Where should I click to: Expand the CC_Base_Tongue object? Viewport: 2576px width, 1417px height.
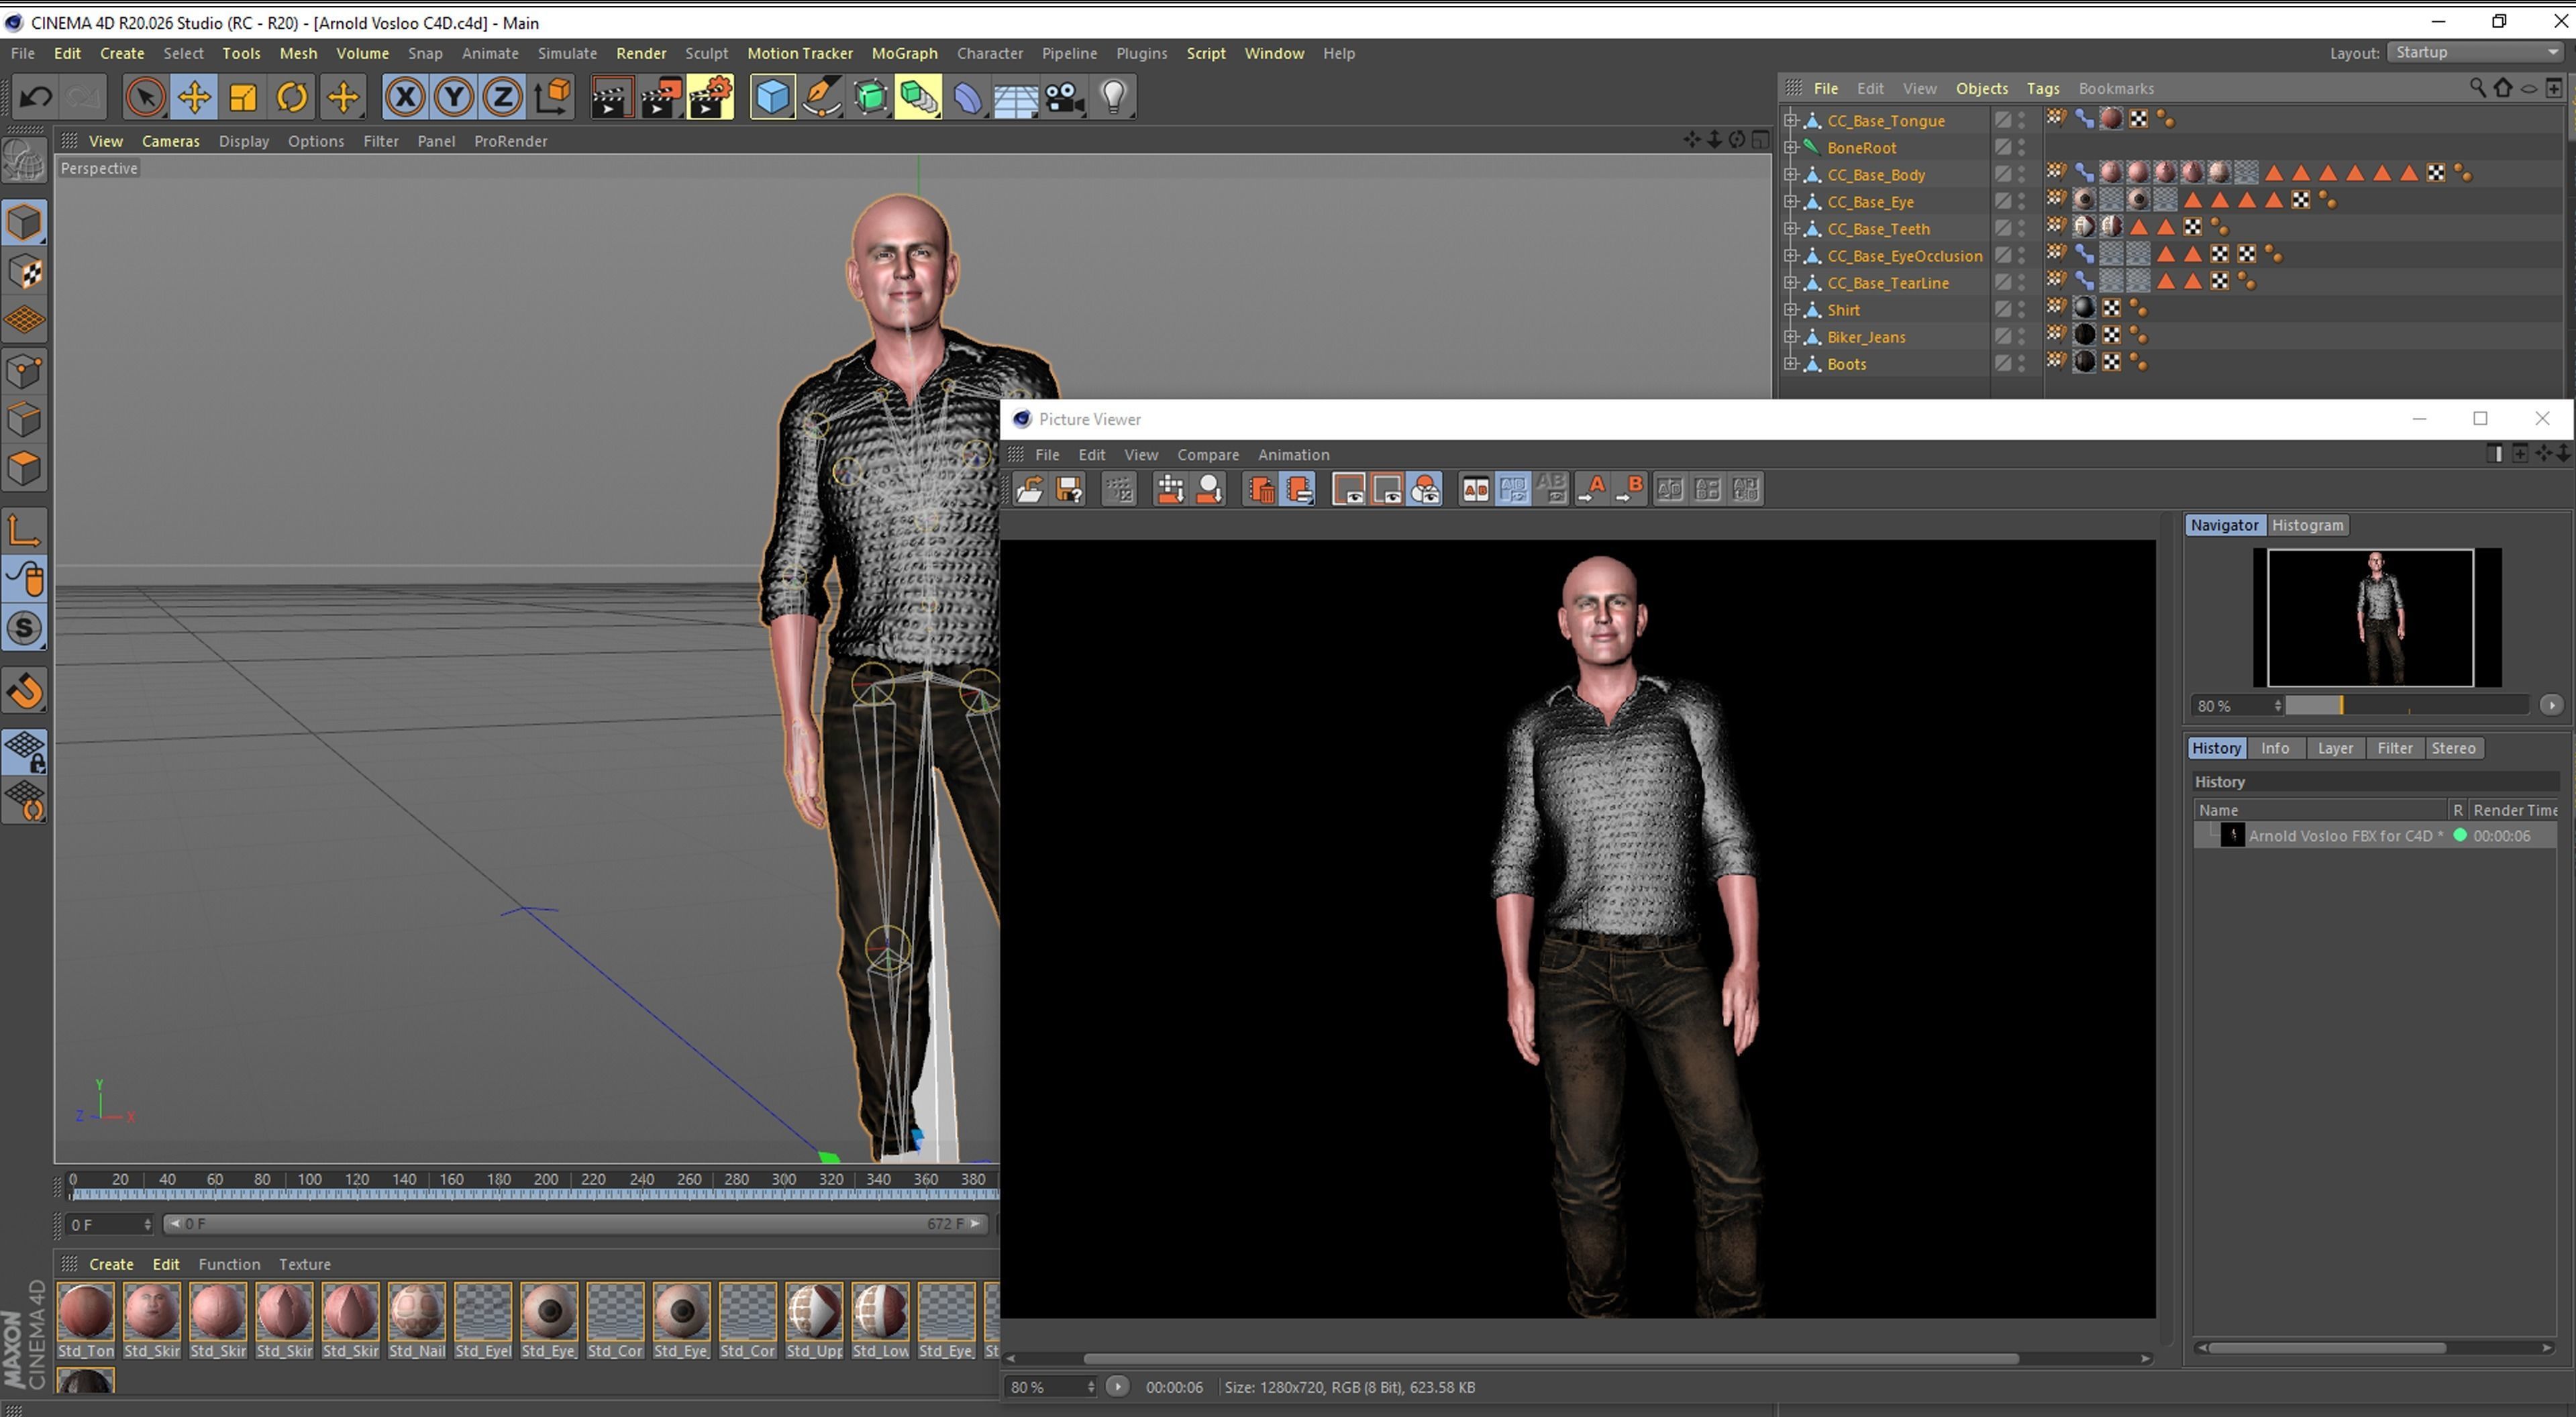point(1791,120)
